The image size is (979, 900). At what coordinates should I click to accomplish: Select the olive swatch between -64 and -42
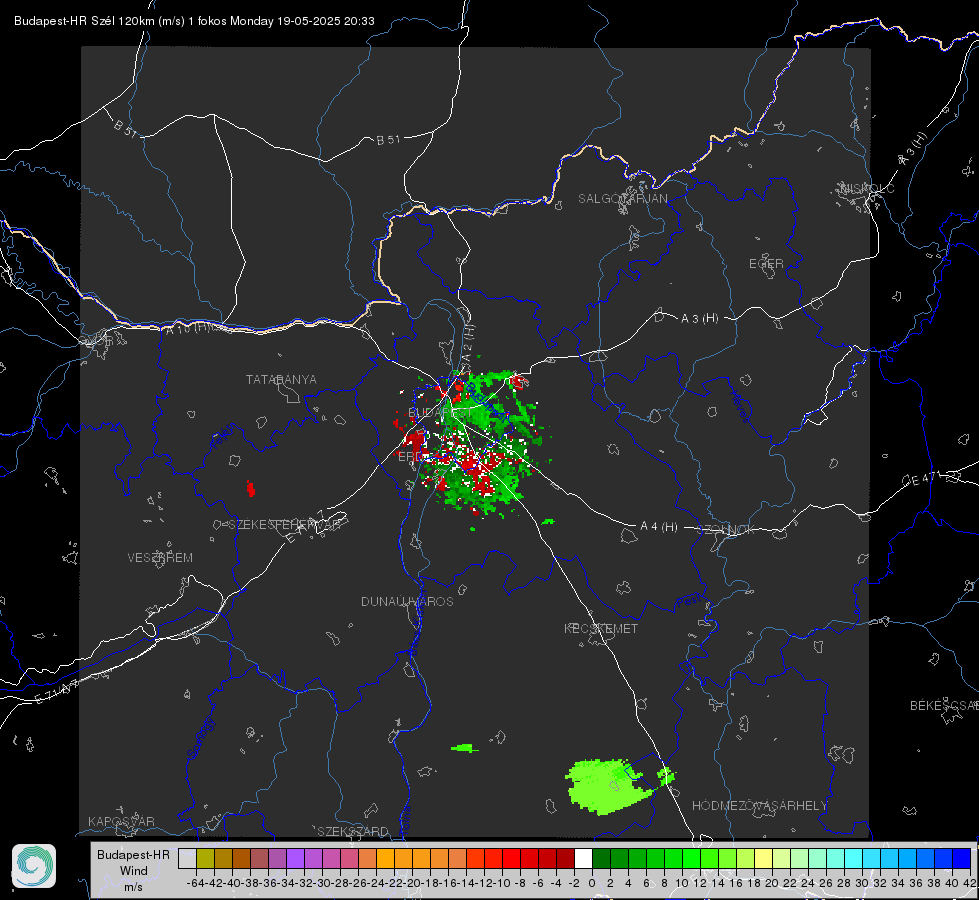[205, 858]
